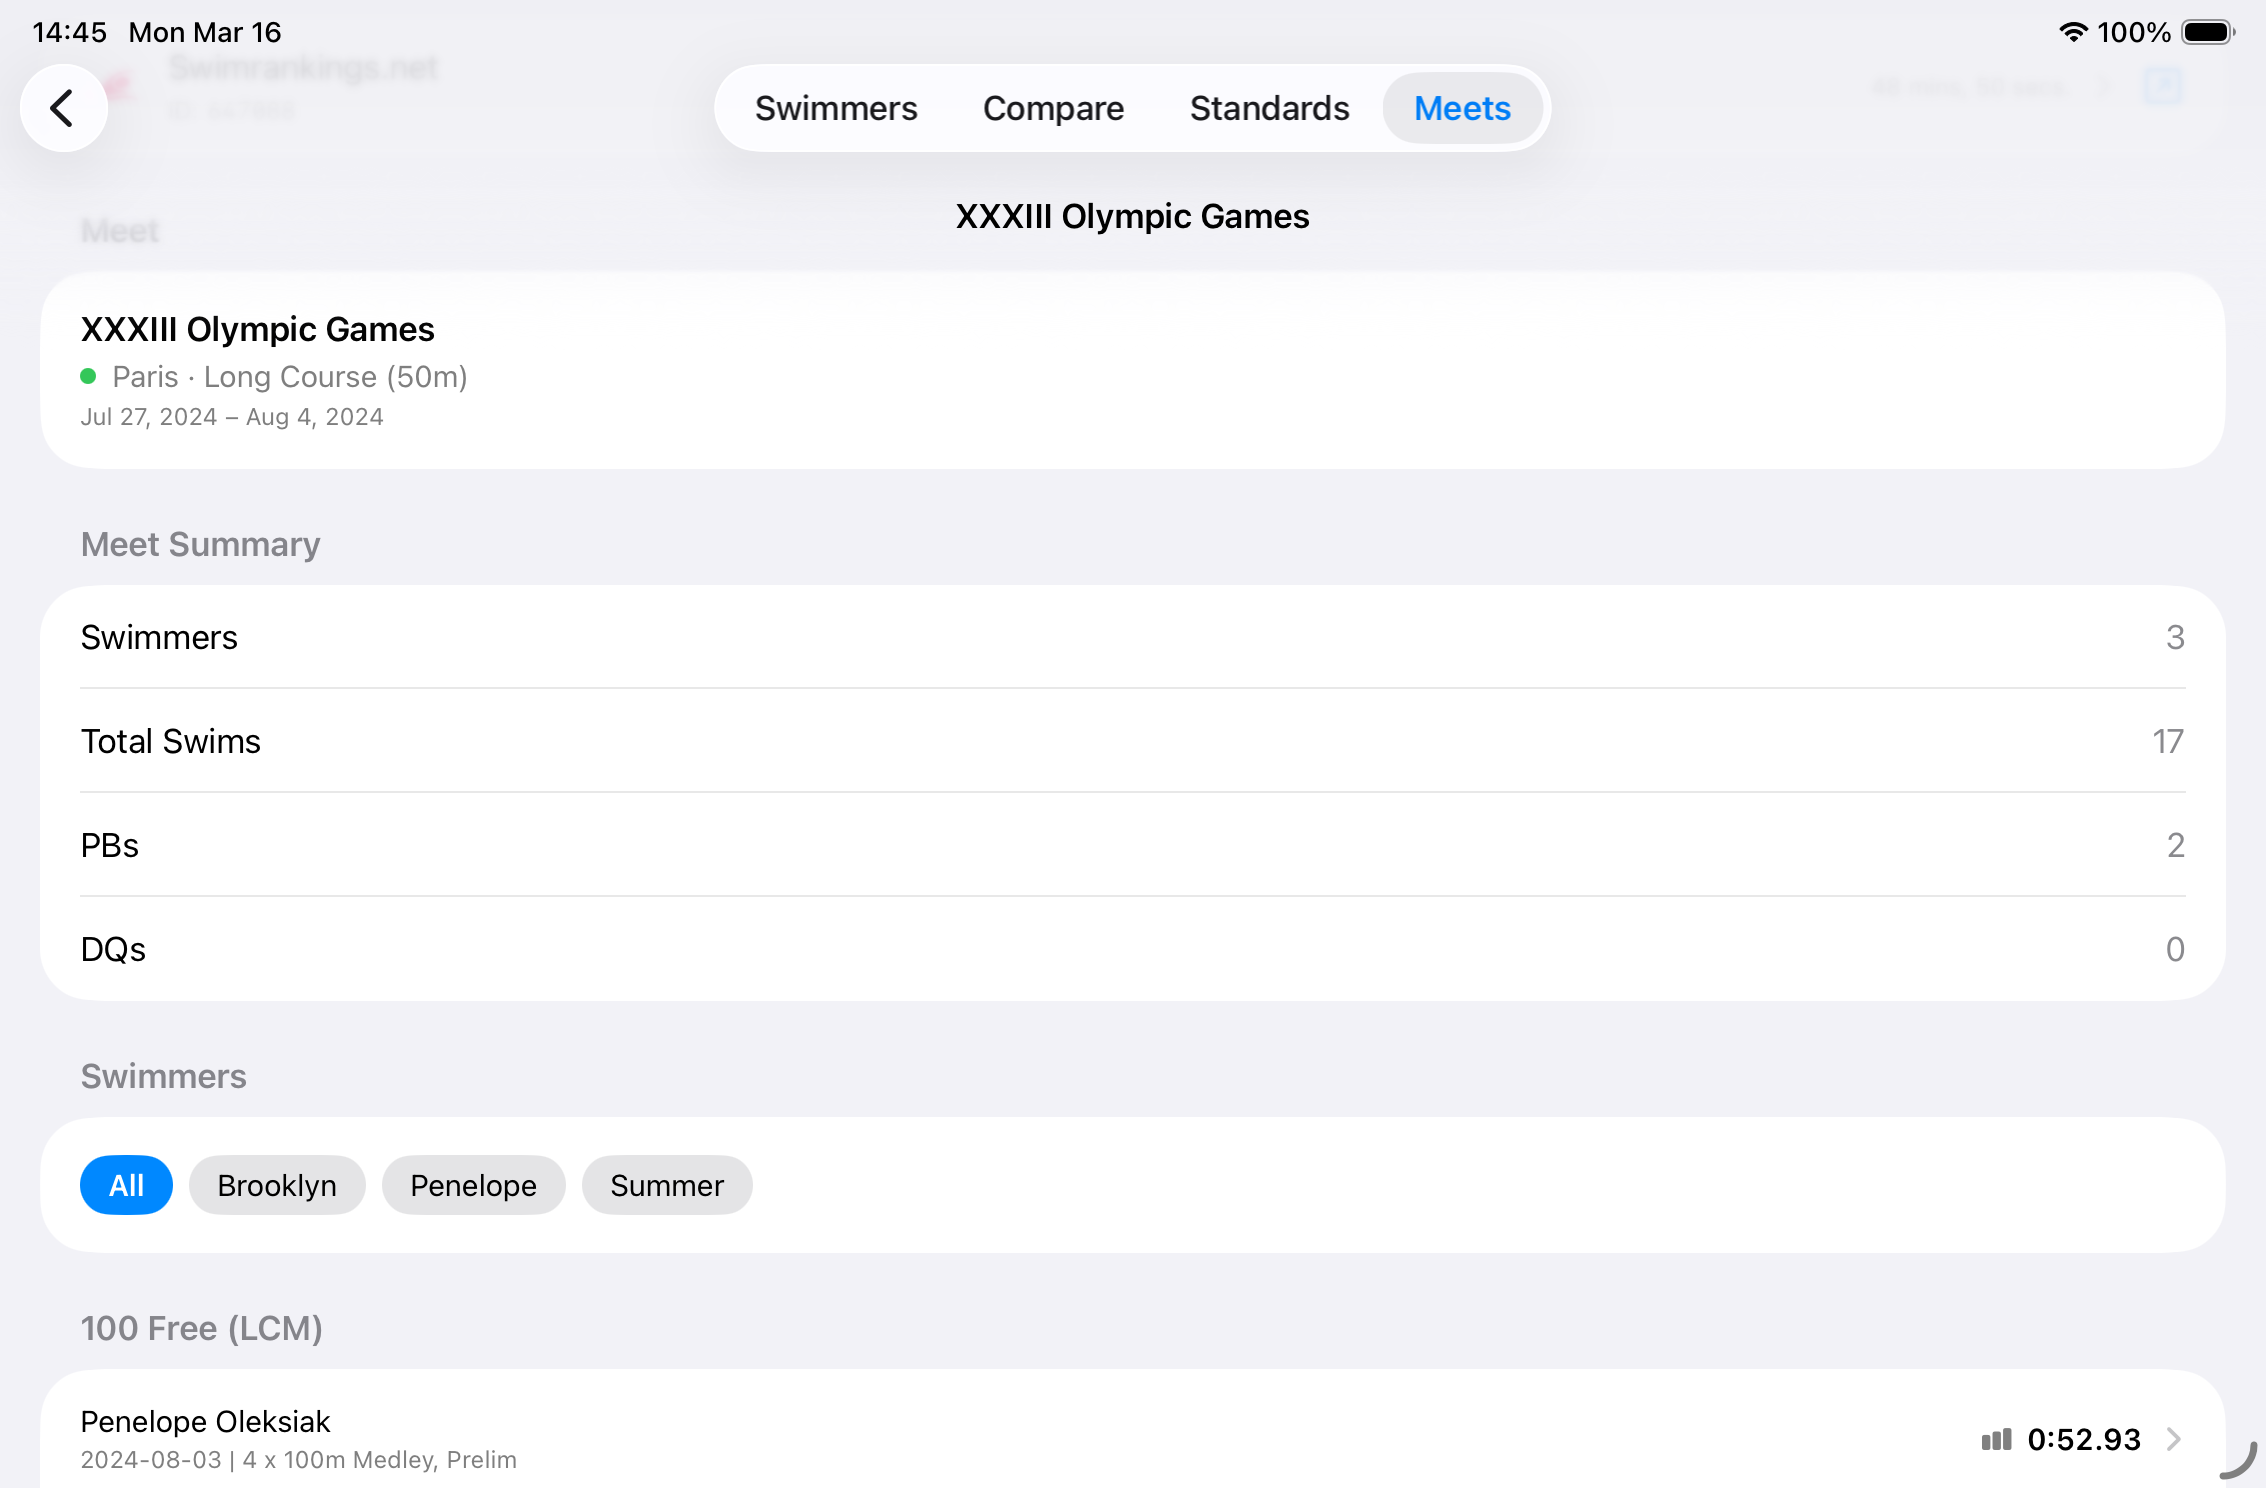Click the Swimmers count row

pyautogui.click(x=1132, y=637)
